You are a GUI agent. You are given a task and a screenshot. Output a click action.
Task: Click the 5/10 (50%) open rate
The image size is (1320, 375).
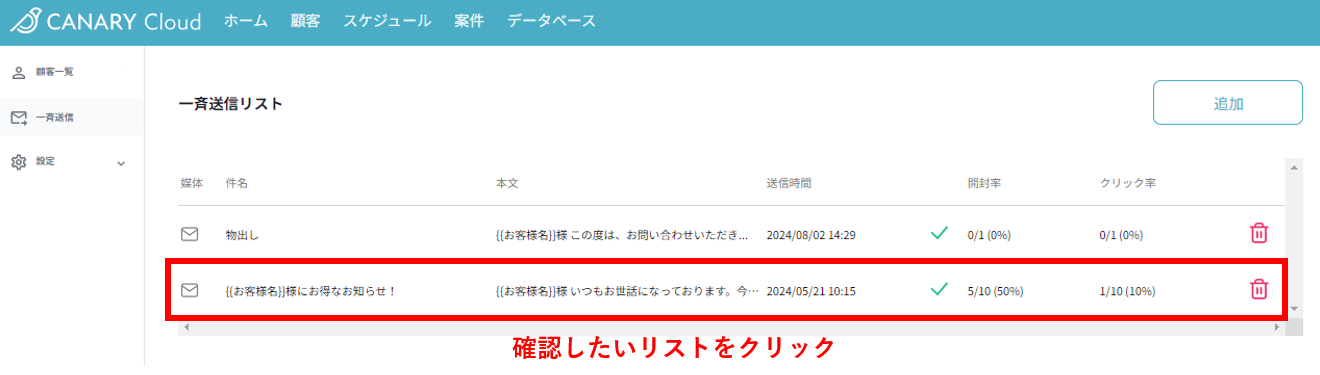[x=996, y=291]
